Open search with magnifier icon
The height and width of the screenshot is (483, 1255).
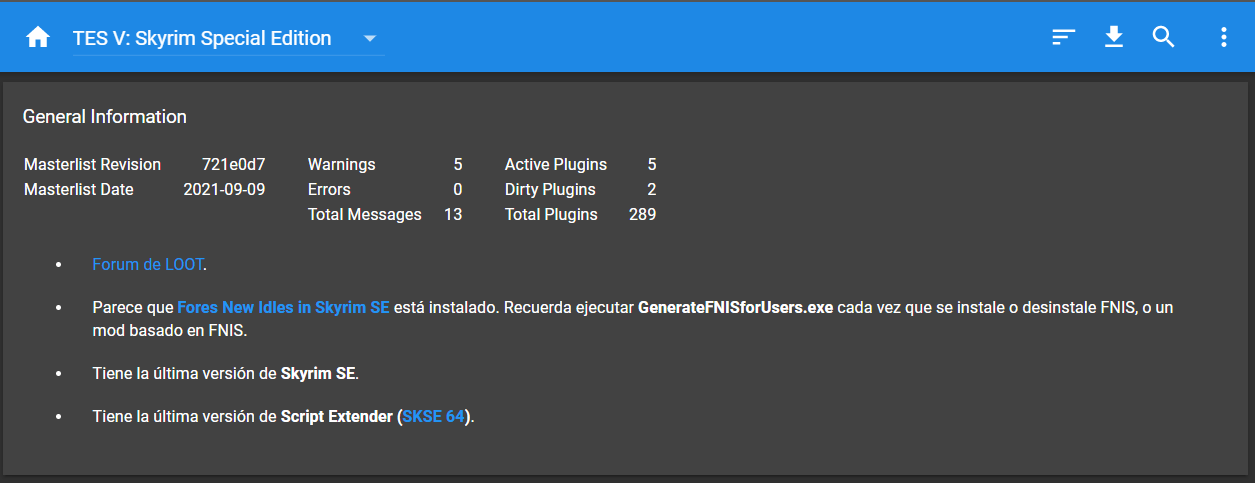point(1163,38)
